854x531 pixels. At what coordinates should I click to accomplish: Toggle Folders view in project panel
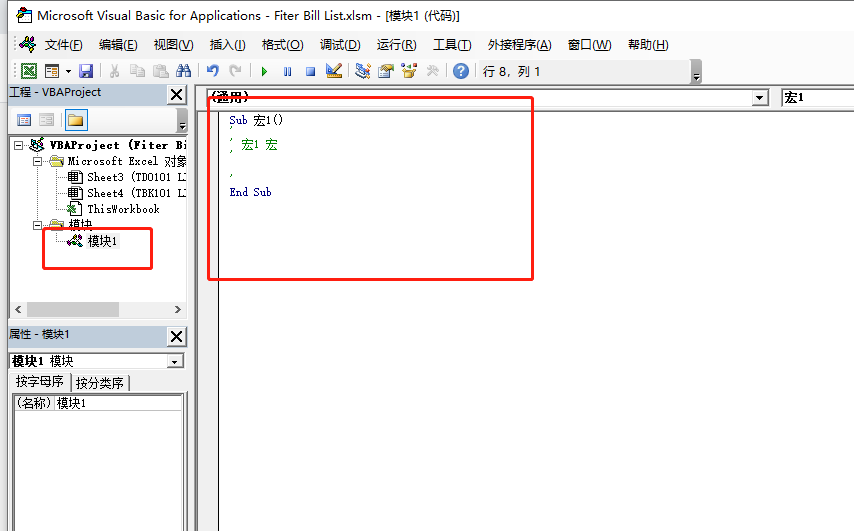coord(76,120)
